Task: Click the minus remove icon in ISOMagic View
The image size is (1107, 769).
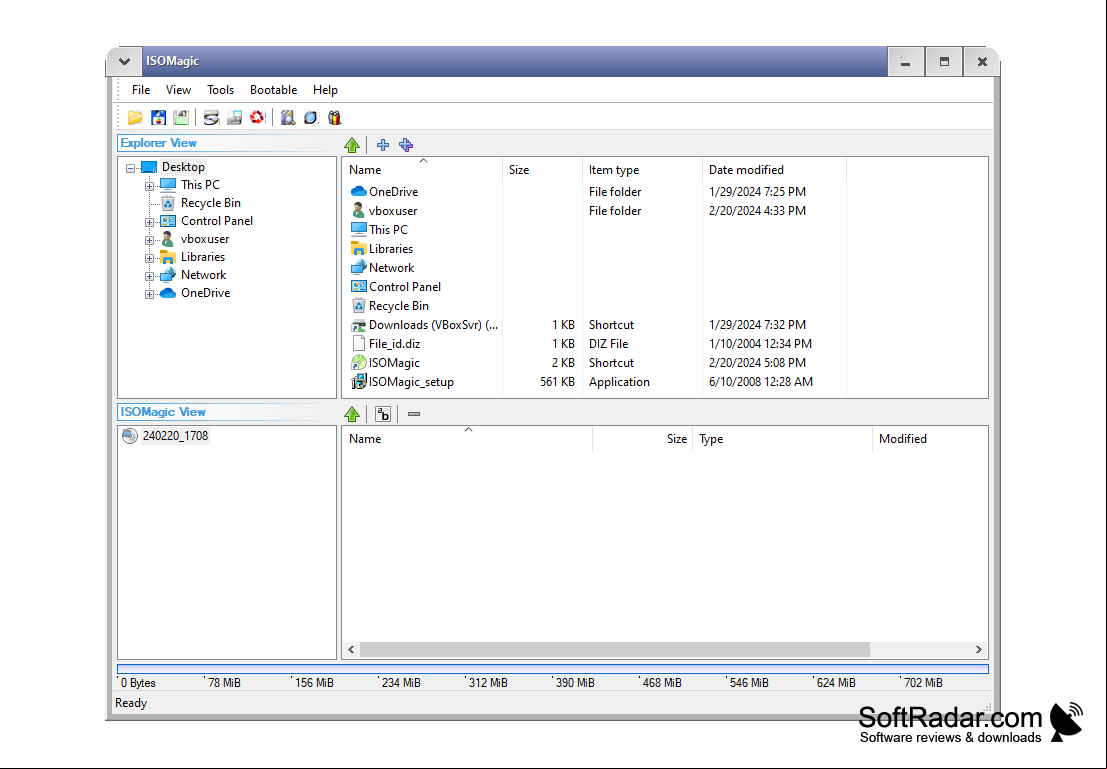Action: (414, 415)
